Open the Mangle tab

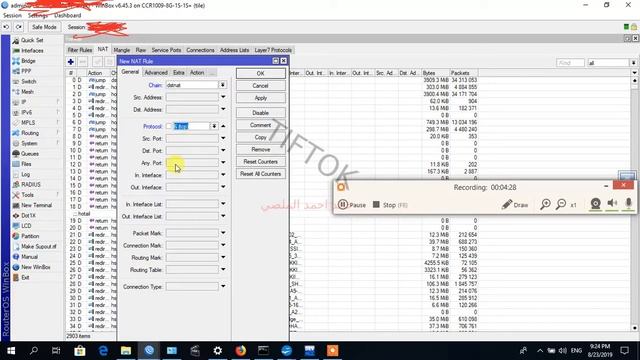(x=122, y=50)
